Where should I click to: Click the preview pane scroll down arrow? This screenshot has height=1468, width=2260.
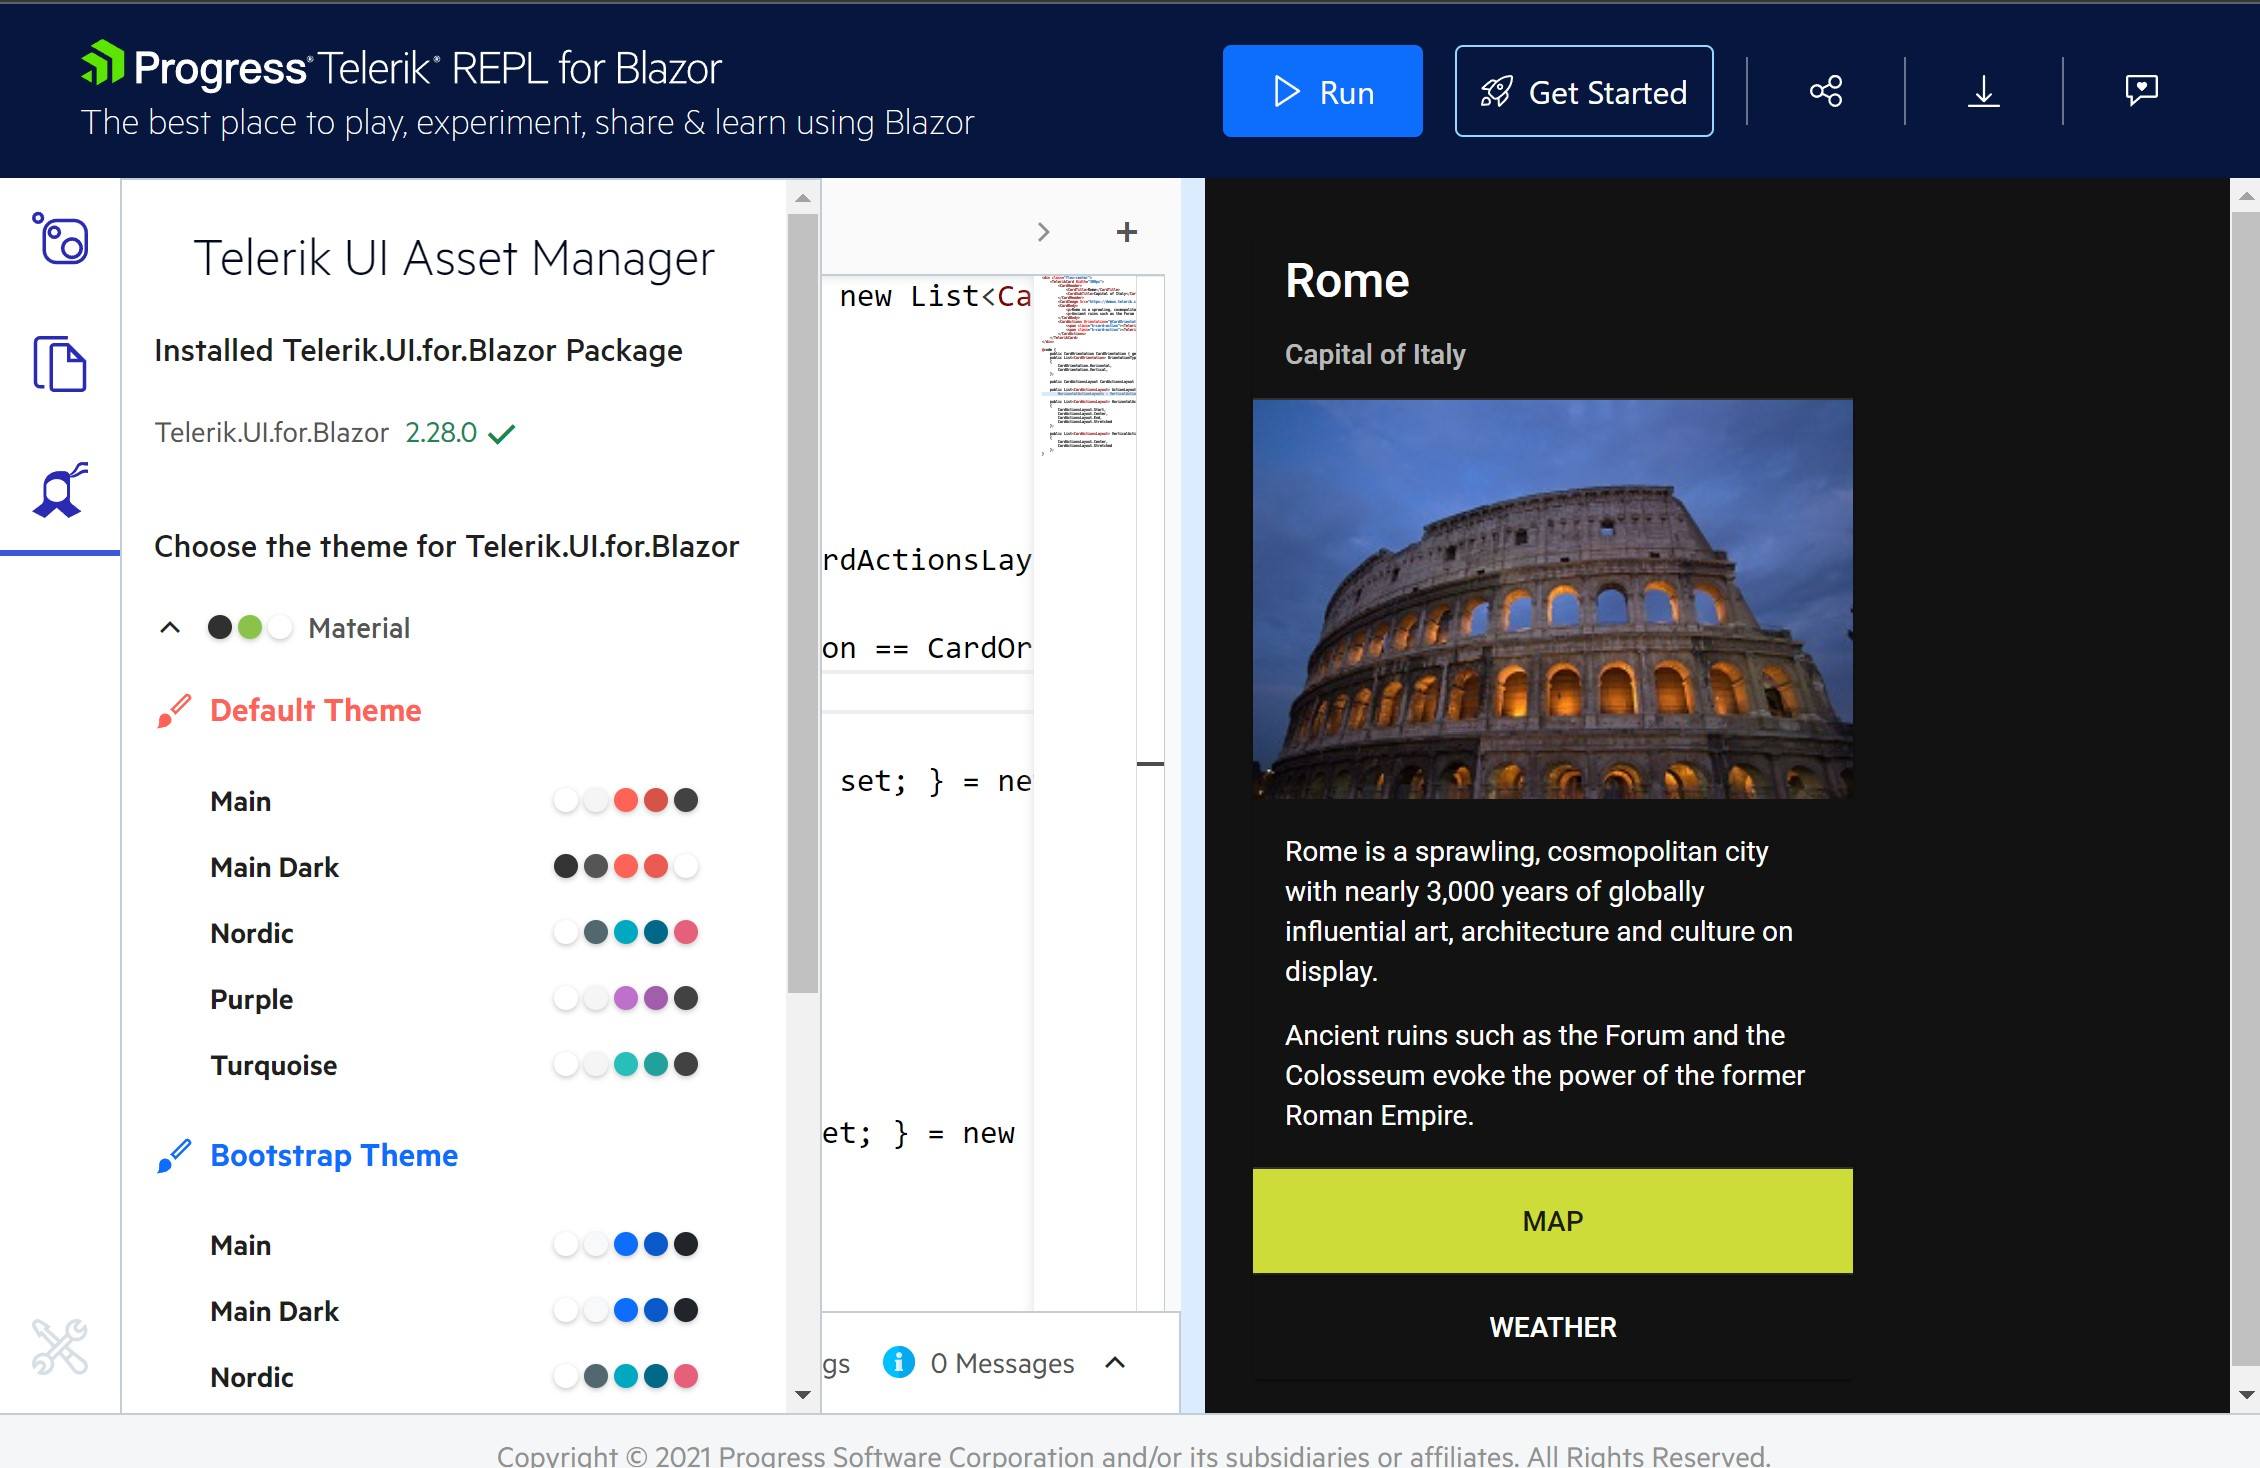pos(2245,1394)
